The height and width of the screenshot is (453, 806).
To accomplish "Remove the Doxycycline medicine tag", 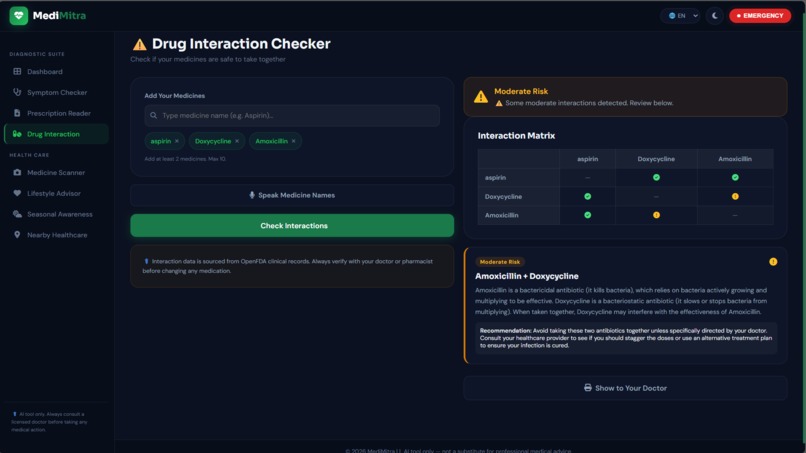I will [x=237, y=141].
